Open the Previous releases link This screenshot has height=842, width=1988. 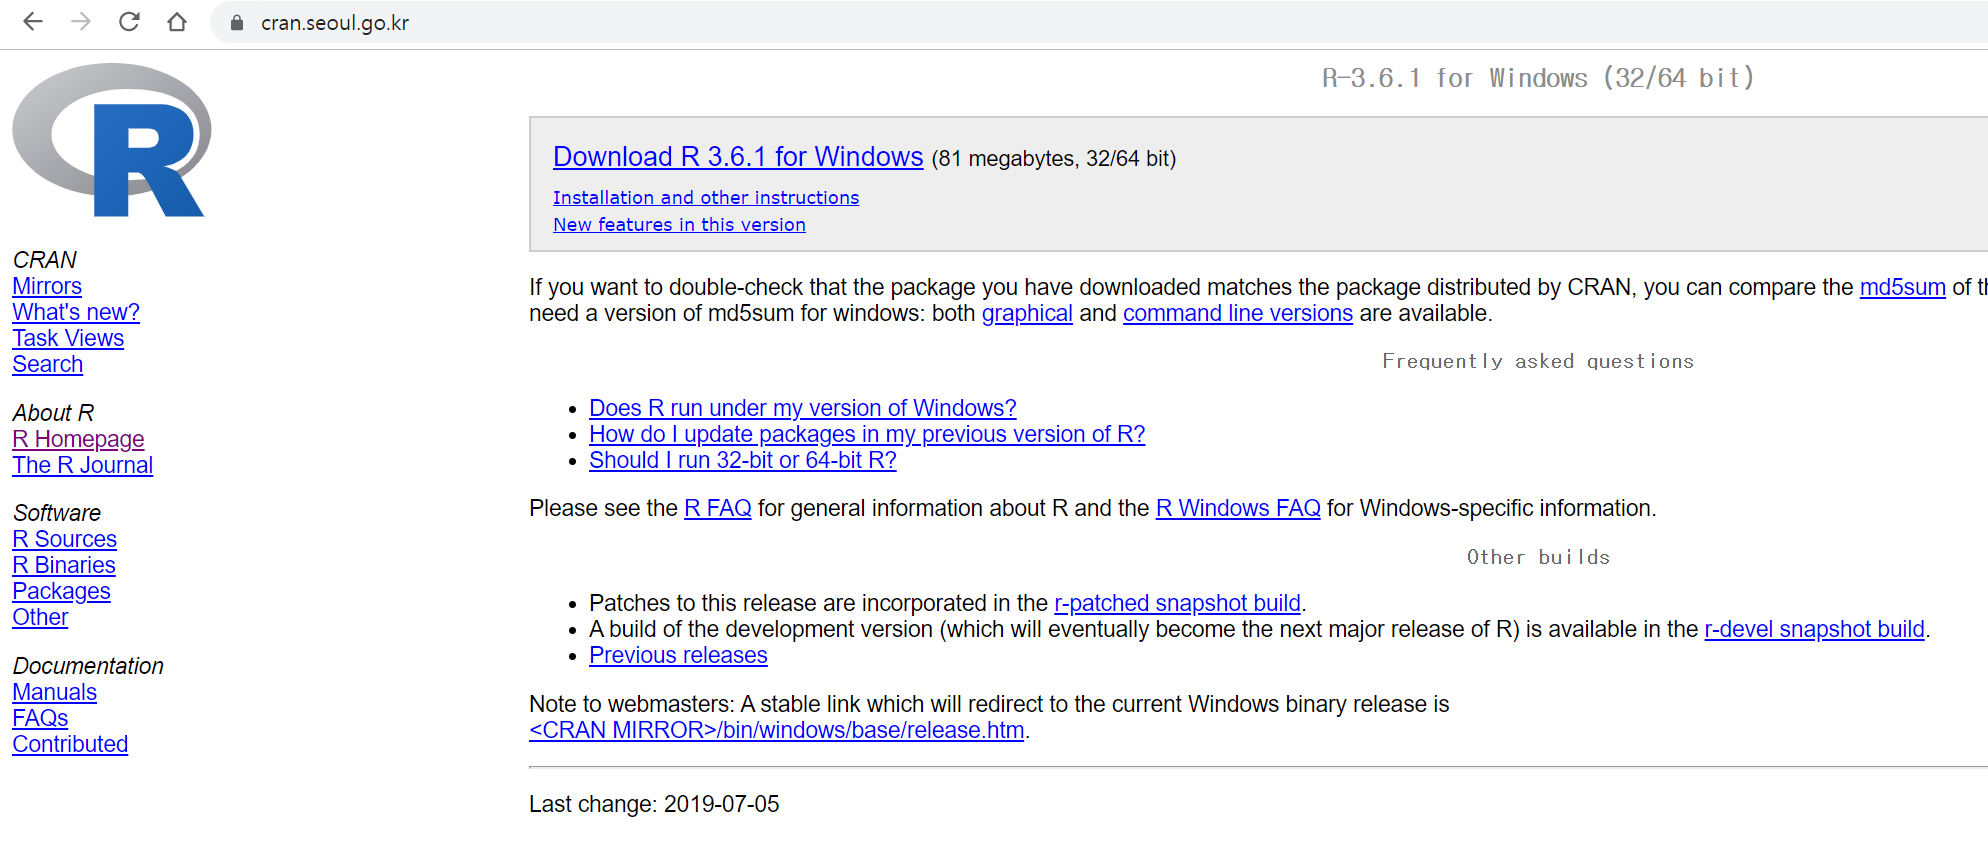pos(678,655)
